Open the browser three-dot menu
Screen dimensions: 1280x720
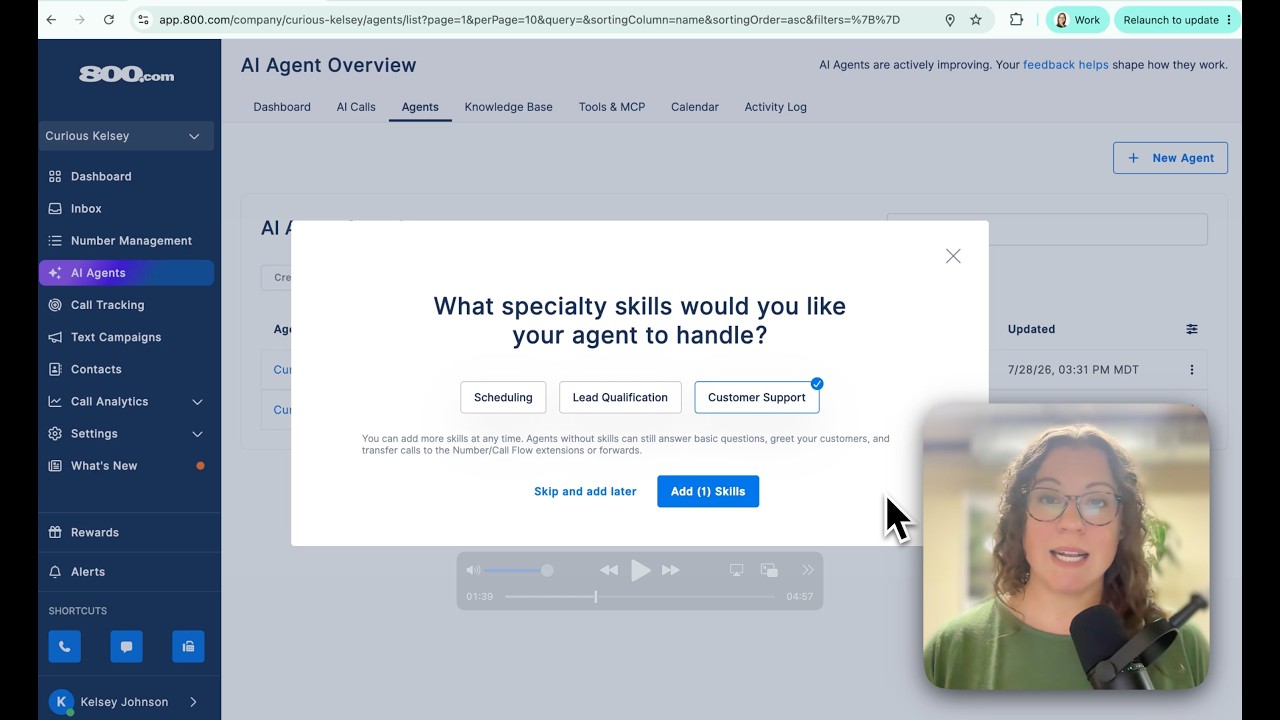click(1230, 19)
